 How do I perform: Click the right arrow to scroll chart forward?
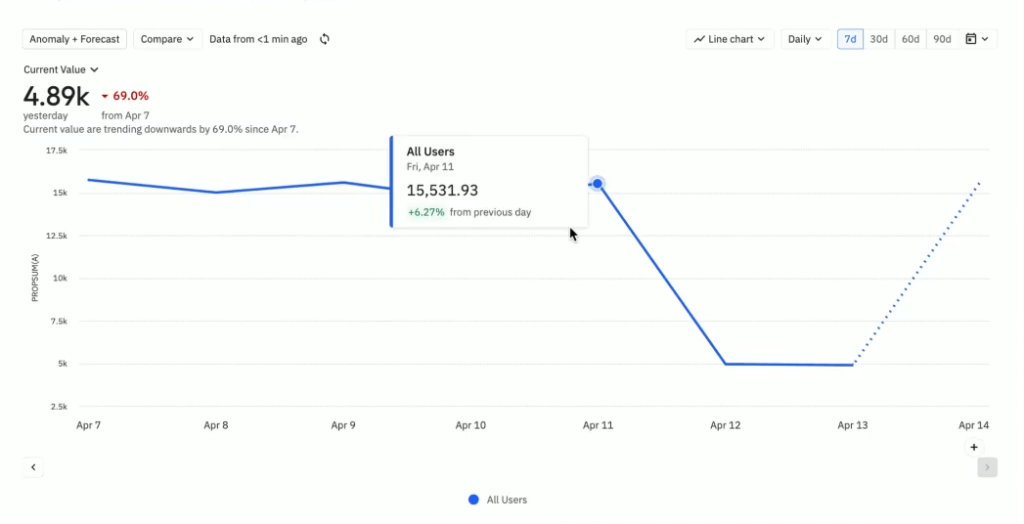tap(987, 467)
